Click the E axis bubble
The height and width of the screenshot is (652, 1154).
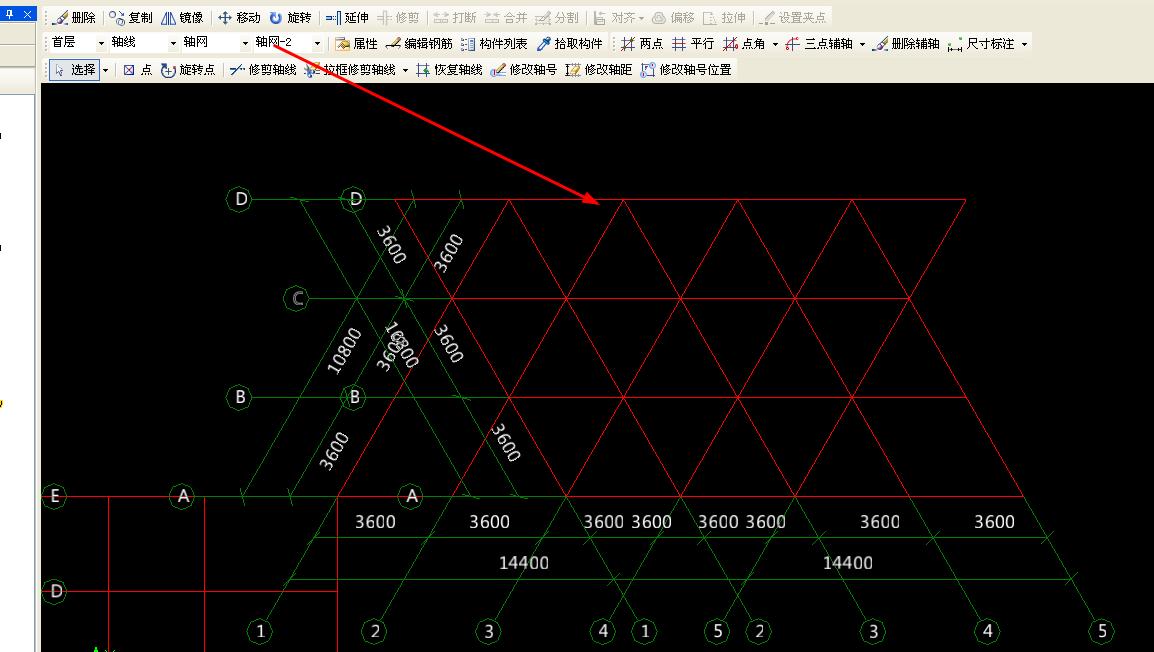(x=54, y=496)
